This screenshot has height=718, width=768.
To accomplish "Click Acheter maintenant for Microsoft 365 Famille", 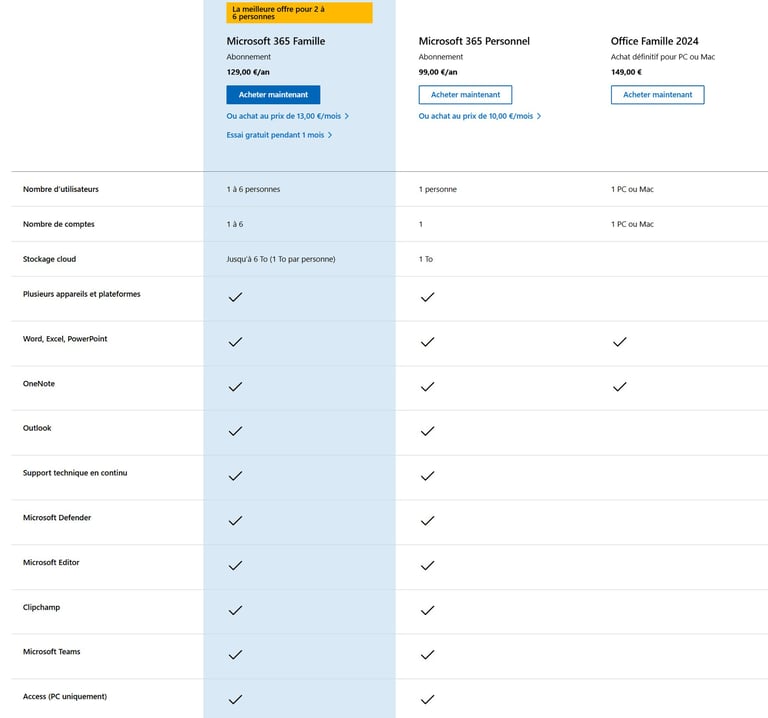I will click(273, 94).
